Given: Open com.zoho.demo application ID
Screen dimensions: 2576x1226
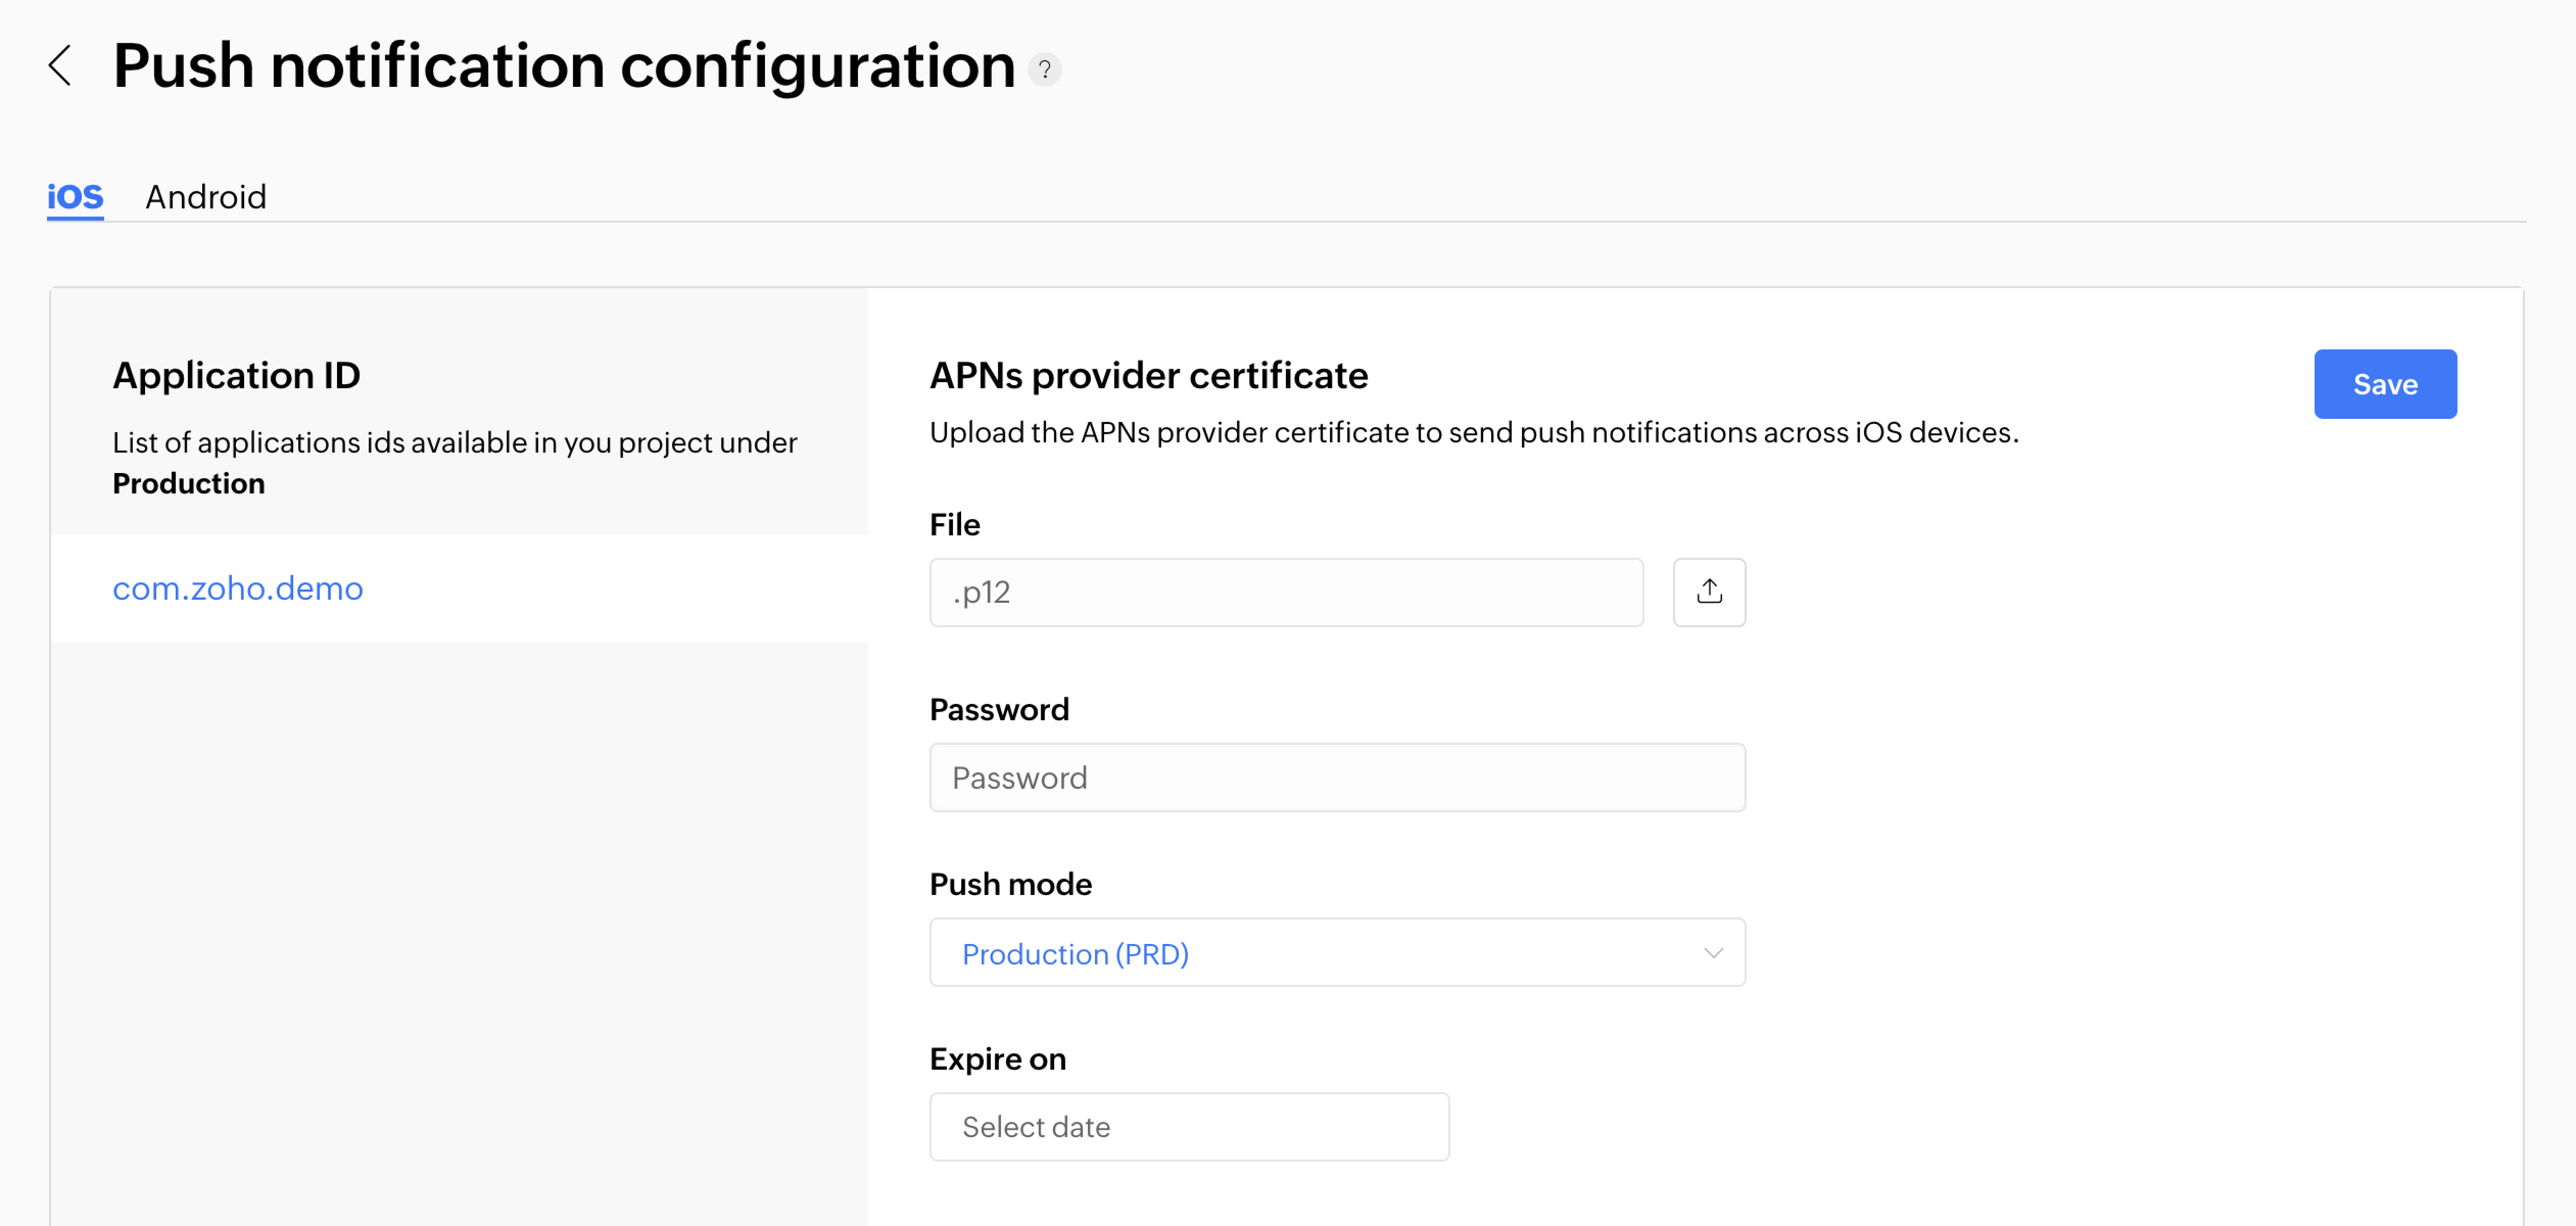Looking at the screenshot, I should pos(238,588).
